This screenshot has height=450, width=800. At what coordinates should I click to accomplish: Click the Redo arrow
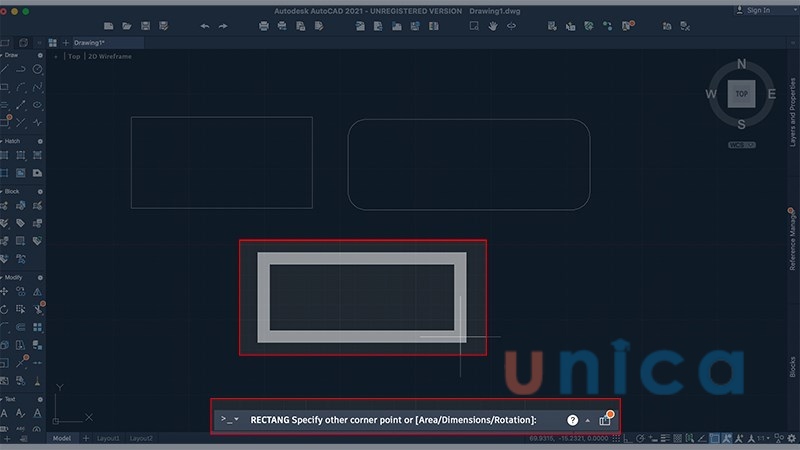(x=223, y=26)
